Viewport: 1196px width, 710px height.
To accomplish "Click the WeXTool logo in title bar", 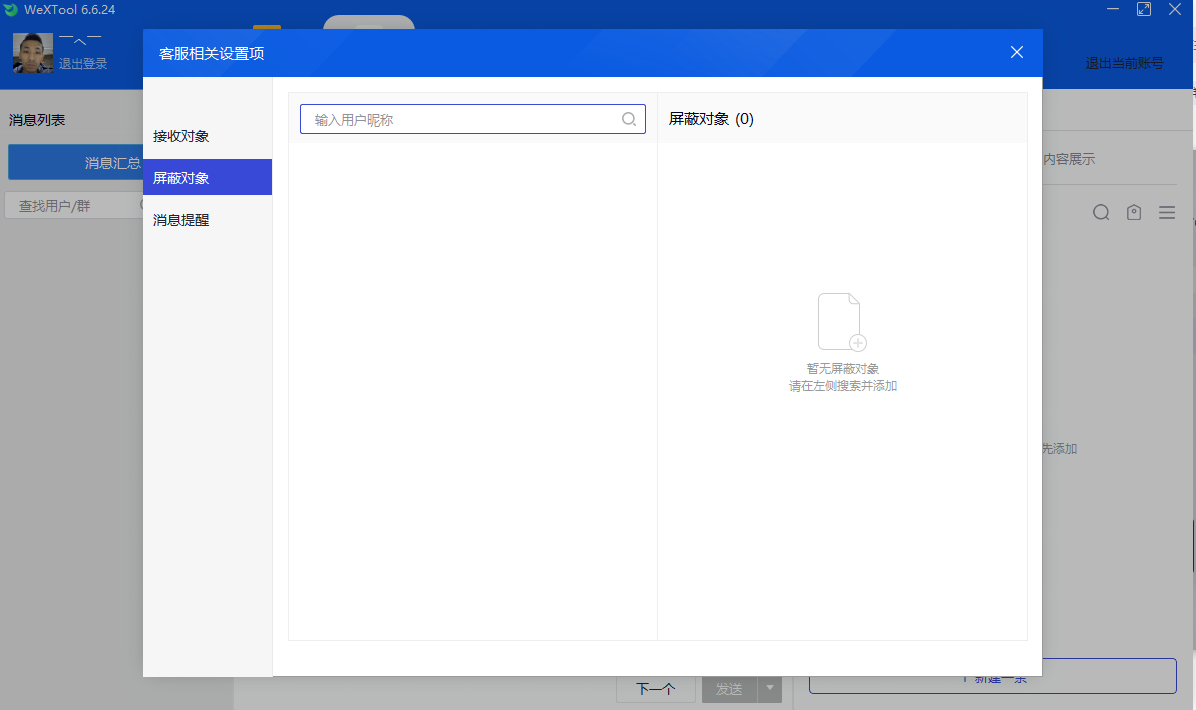I will point(11,9).
